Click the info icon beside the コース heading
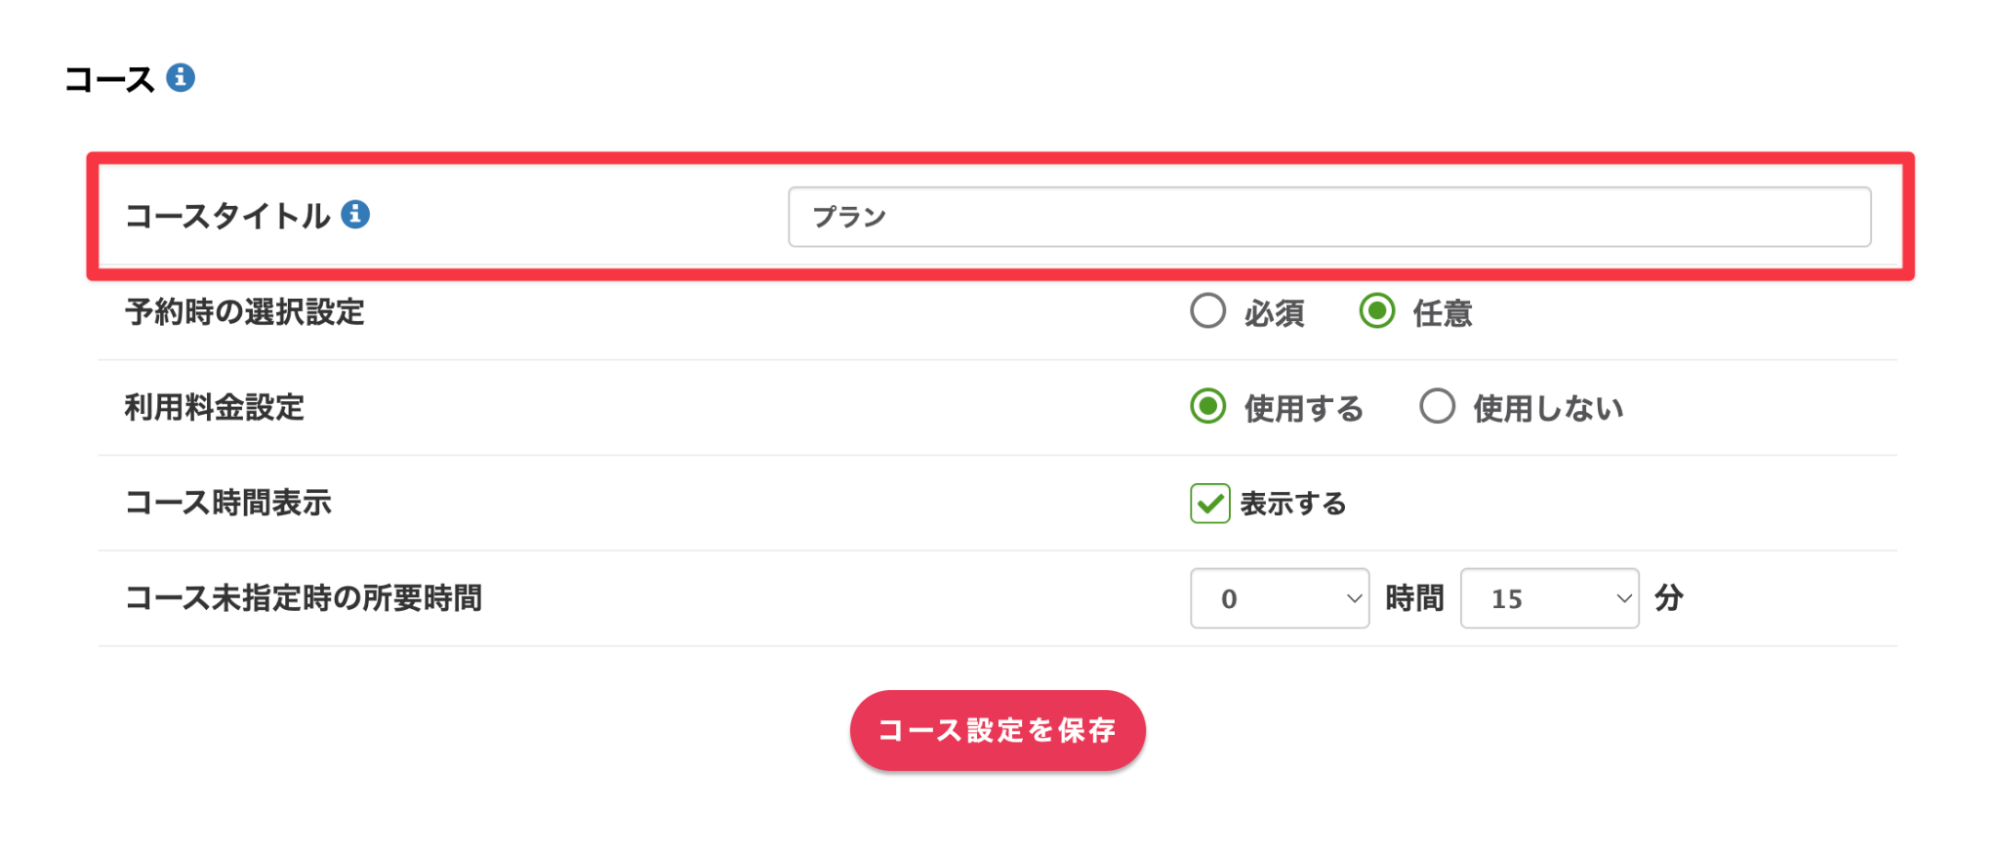Screen dimensions: 1999x845 tap(181, 77)
